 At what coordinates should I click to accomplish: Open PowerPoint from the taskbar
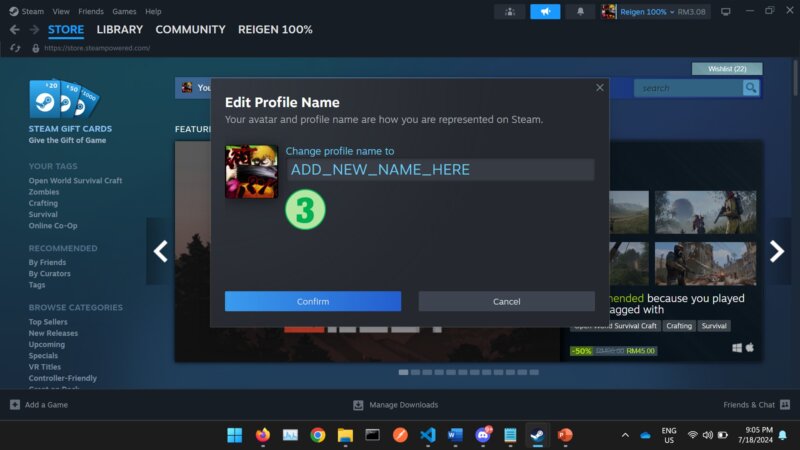565,435
